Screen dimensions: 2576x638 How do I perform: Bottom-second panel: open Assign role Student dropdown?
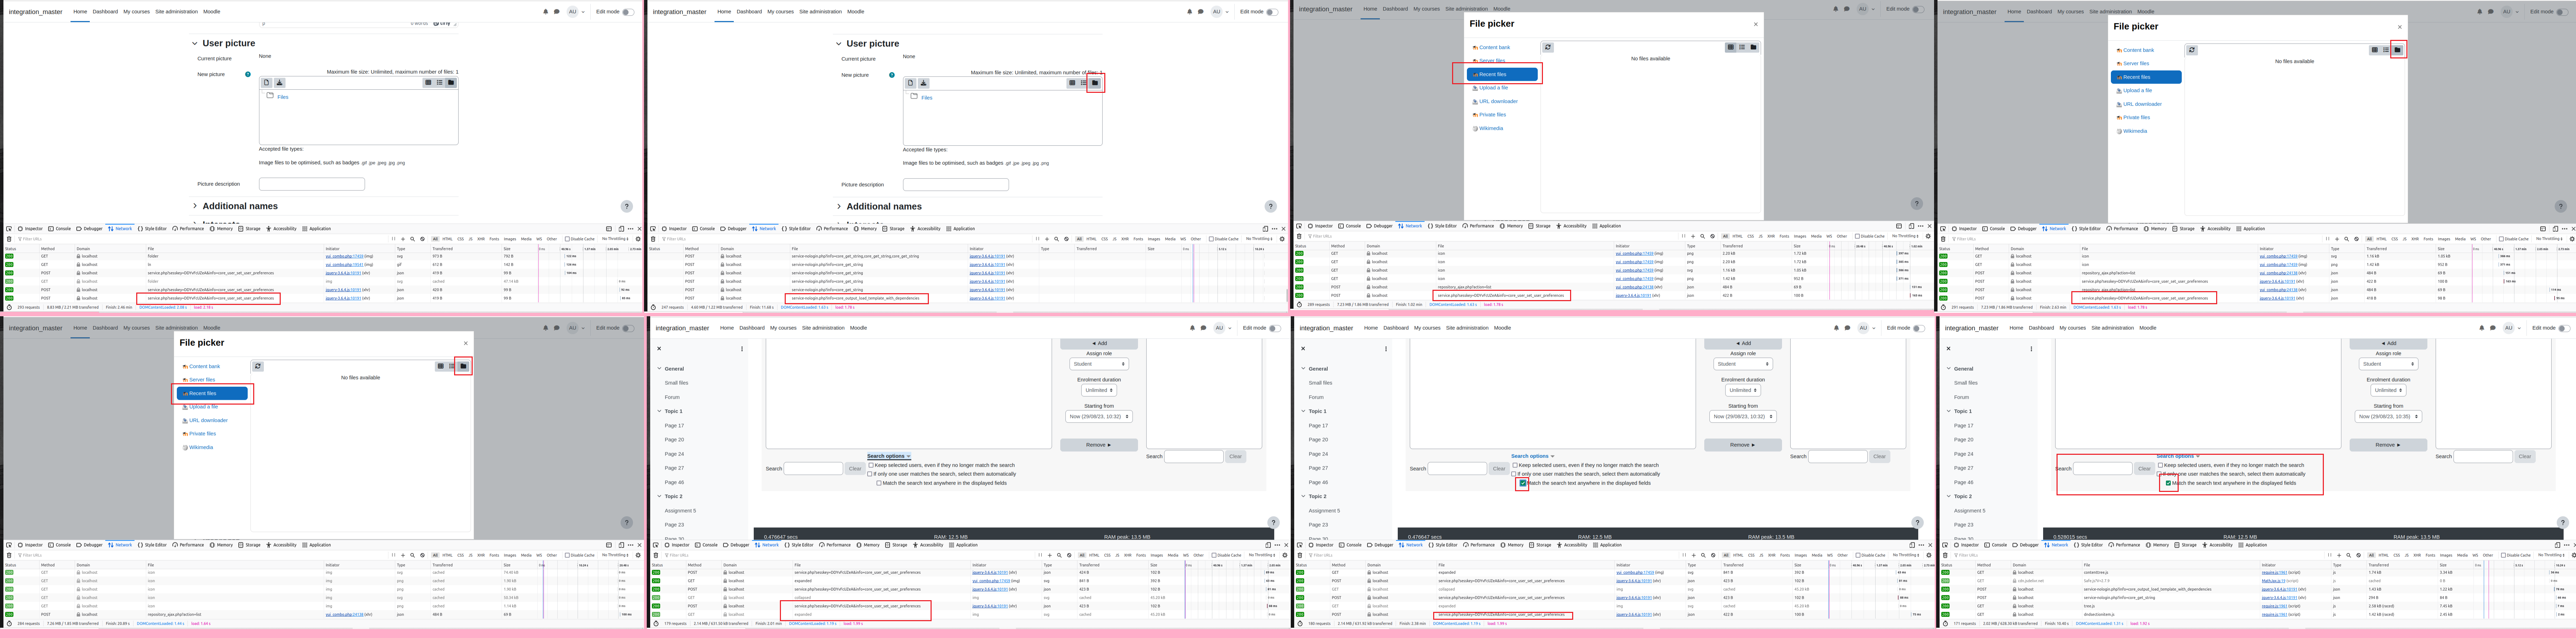click(x=1099, y=364)
